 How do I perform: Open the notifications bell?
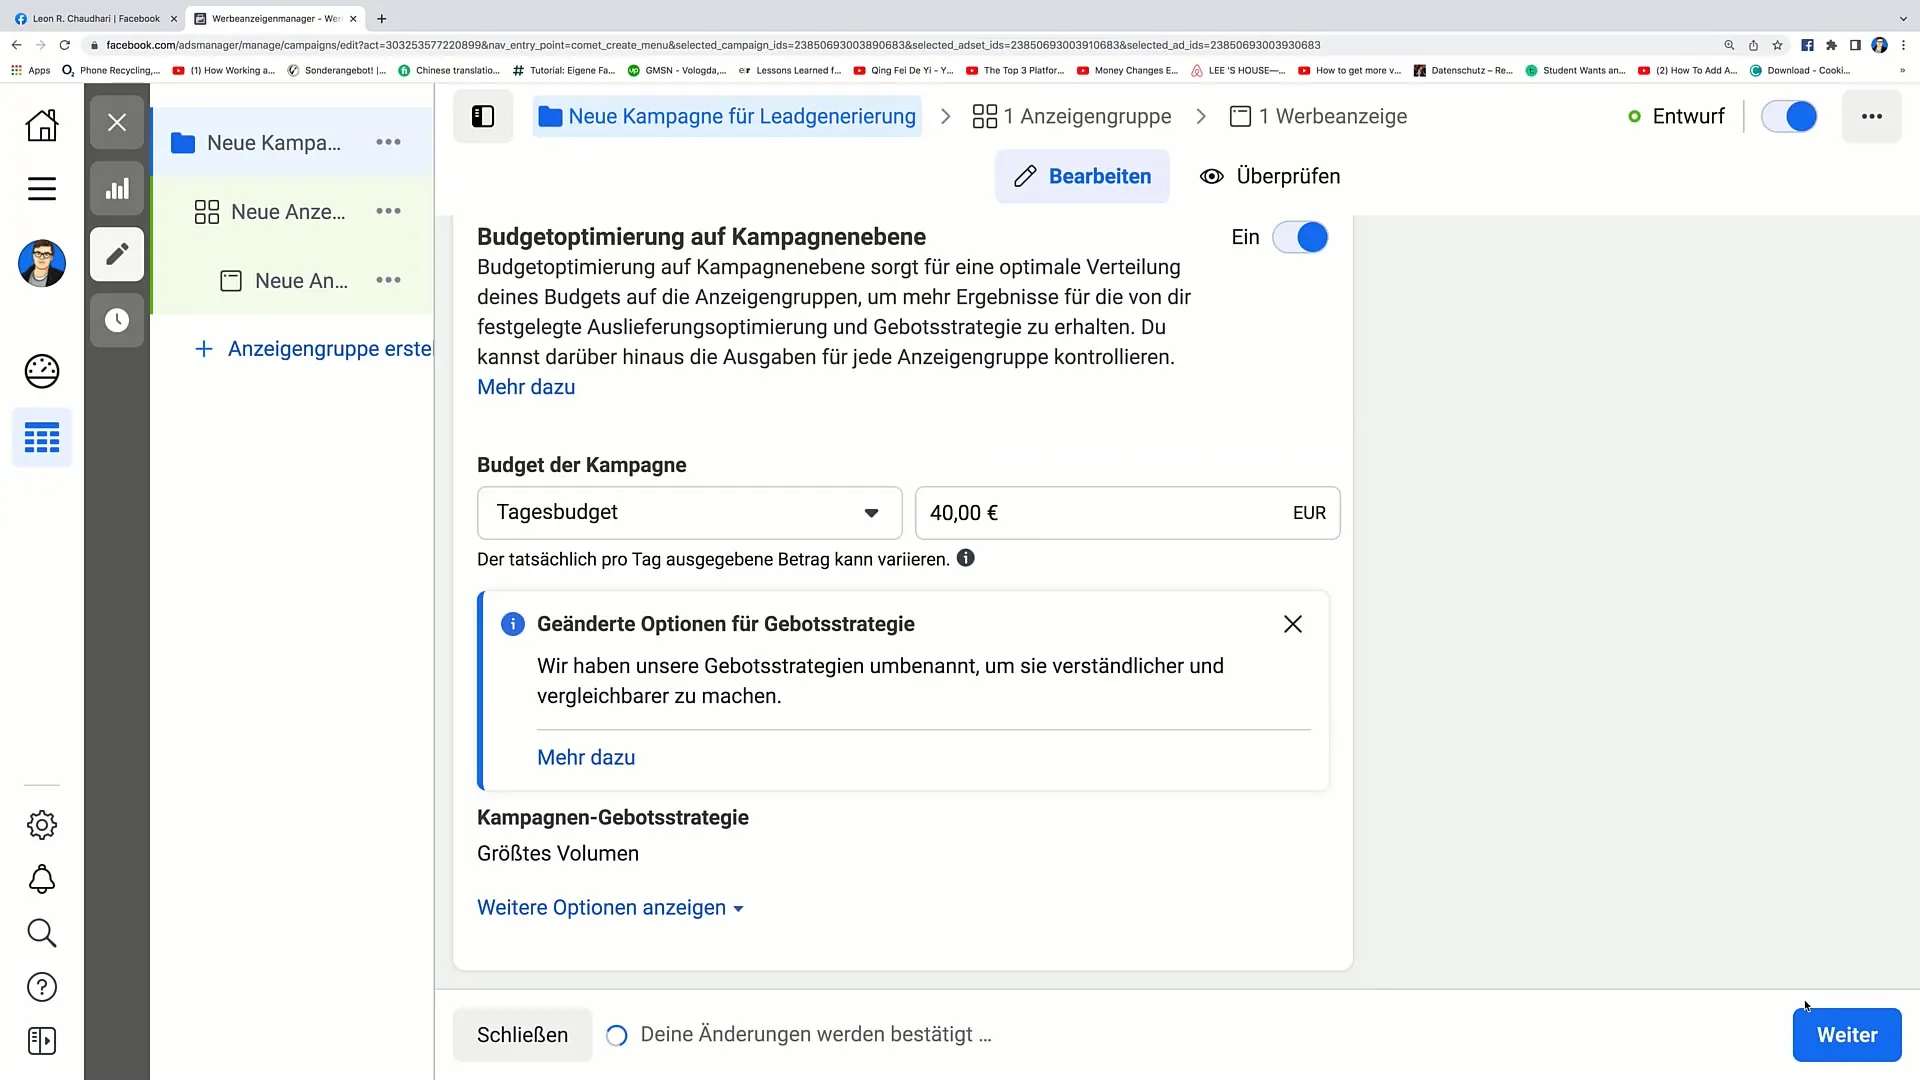click(41, 879)
